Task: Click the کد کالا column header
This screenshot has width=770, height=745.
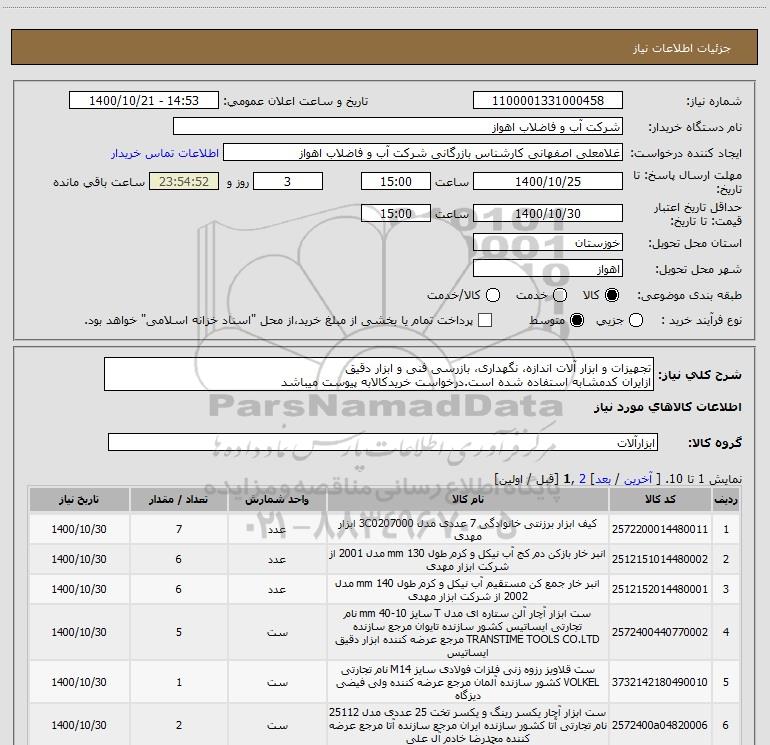Action: [660, 499]
